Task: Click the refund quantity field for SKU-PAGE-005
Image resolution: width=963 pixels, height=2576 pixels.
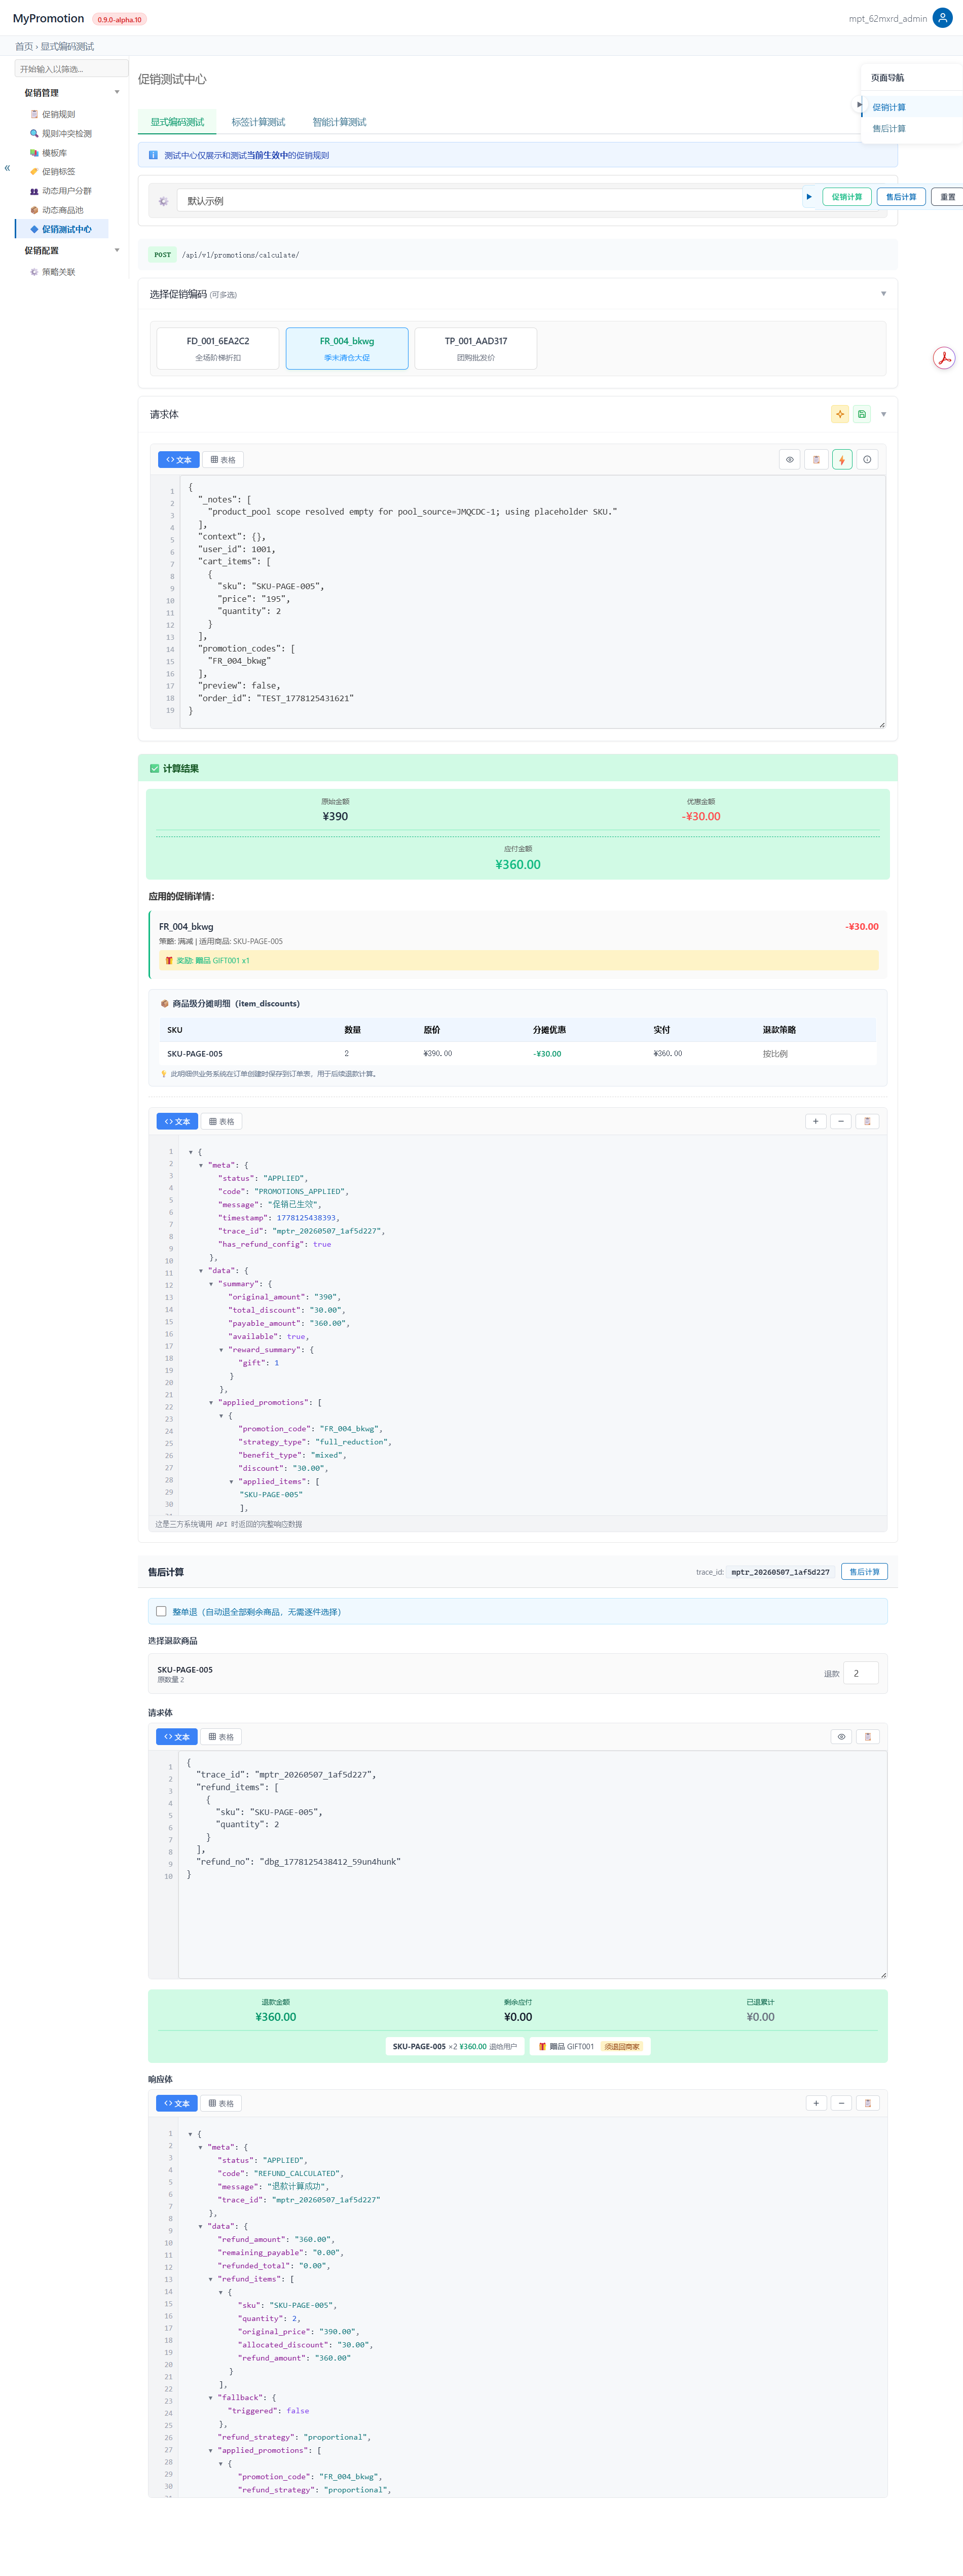Action: 861,1673
